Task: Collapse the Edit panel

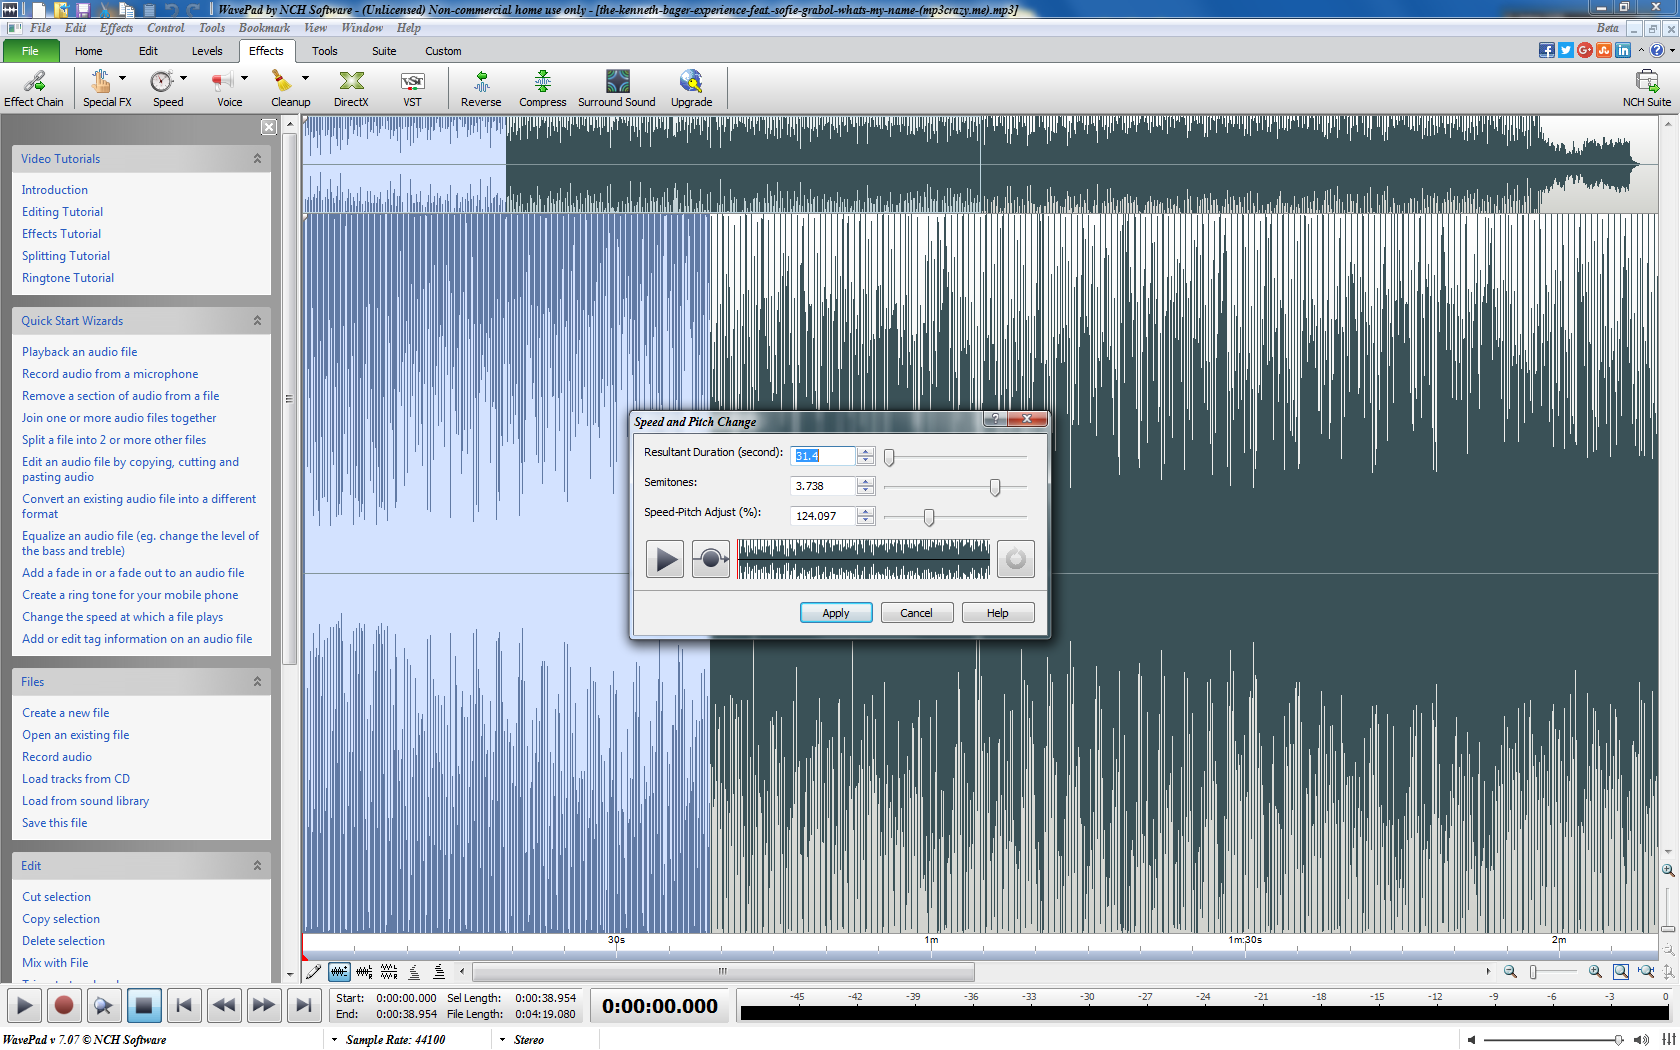Action: 257,866
